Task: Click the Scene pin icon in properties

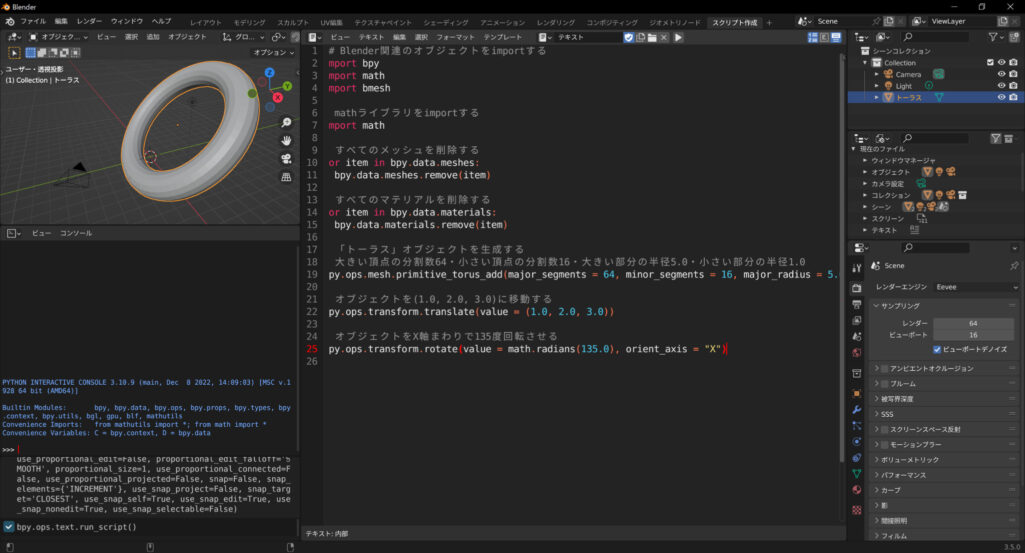Action: tap(1014, 265)
